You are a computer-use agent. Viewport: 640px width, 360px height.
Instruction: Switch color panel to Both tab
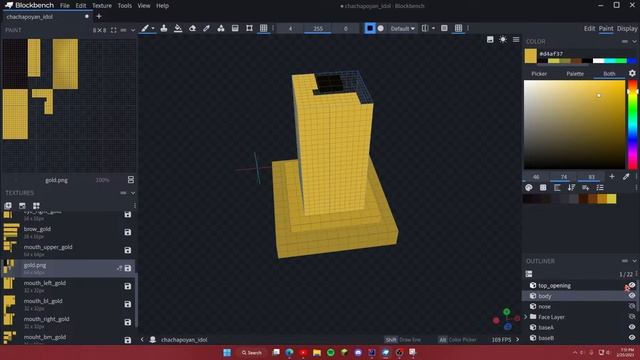coord(609,74)
